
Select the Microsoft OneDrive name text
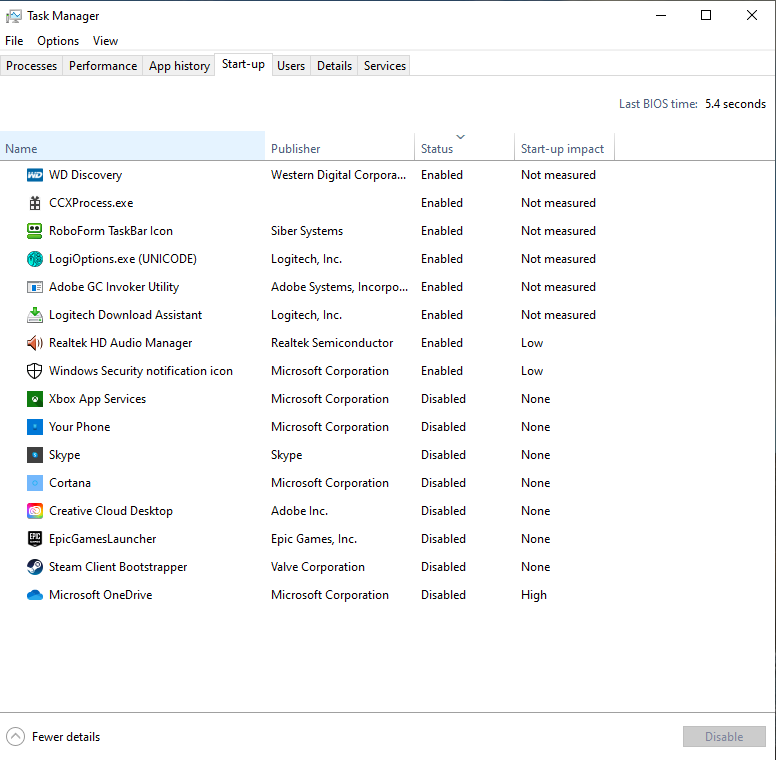click(100, 595)
